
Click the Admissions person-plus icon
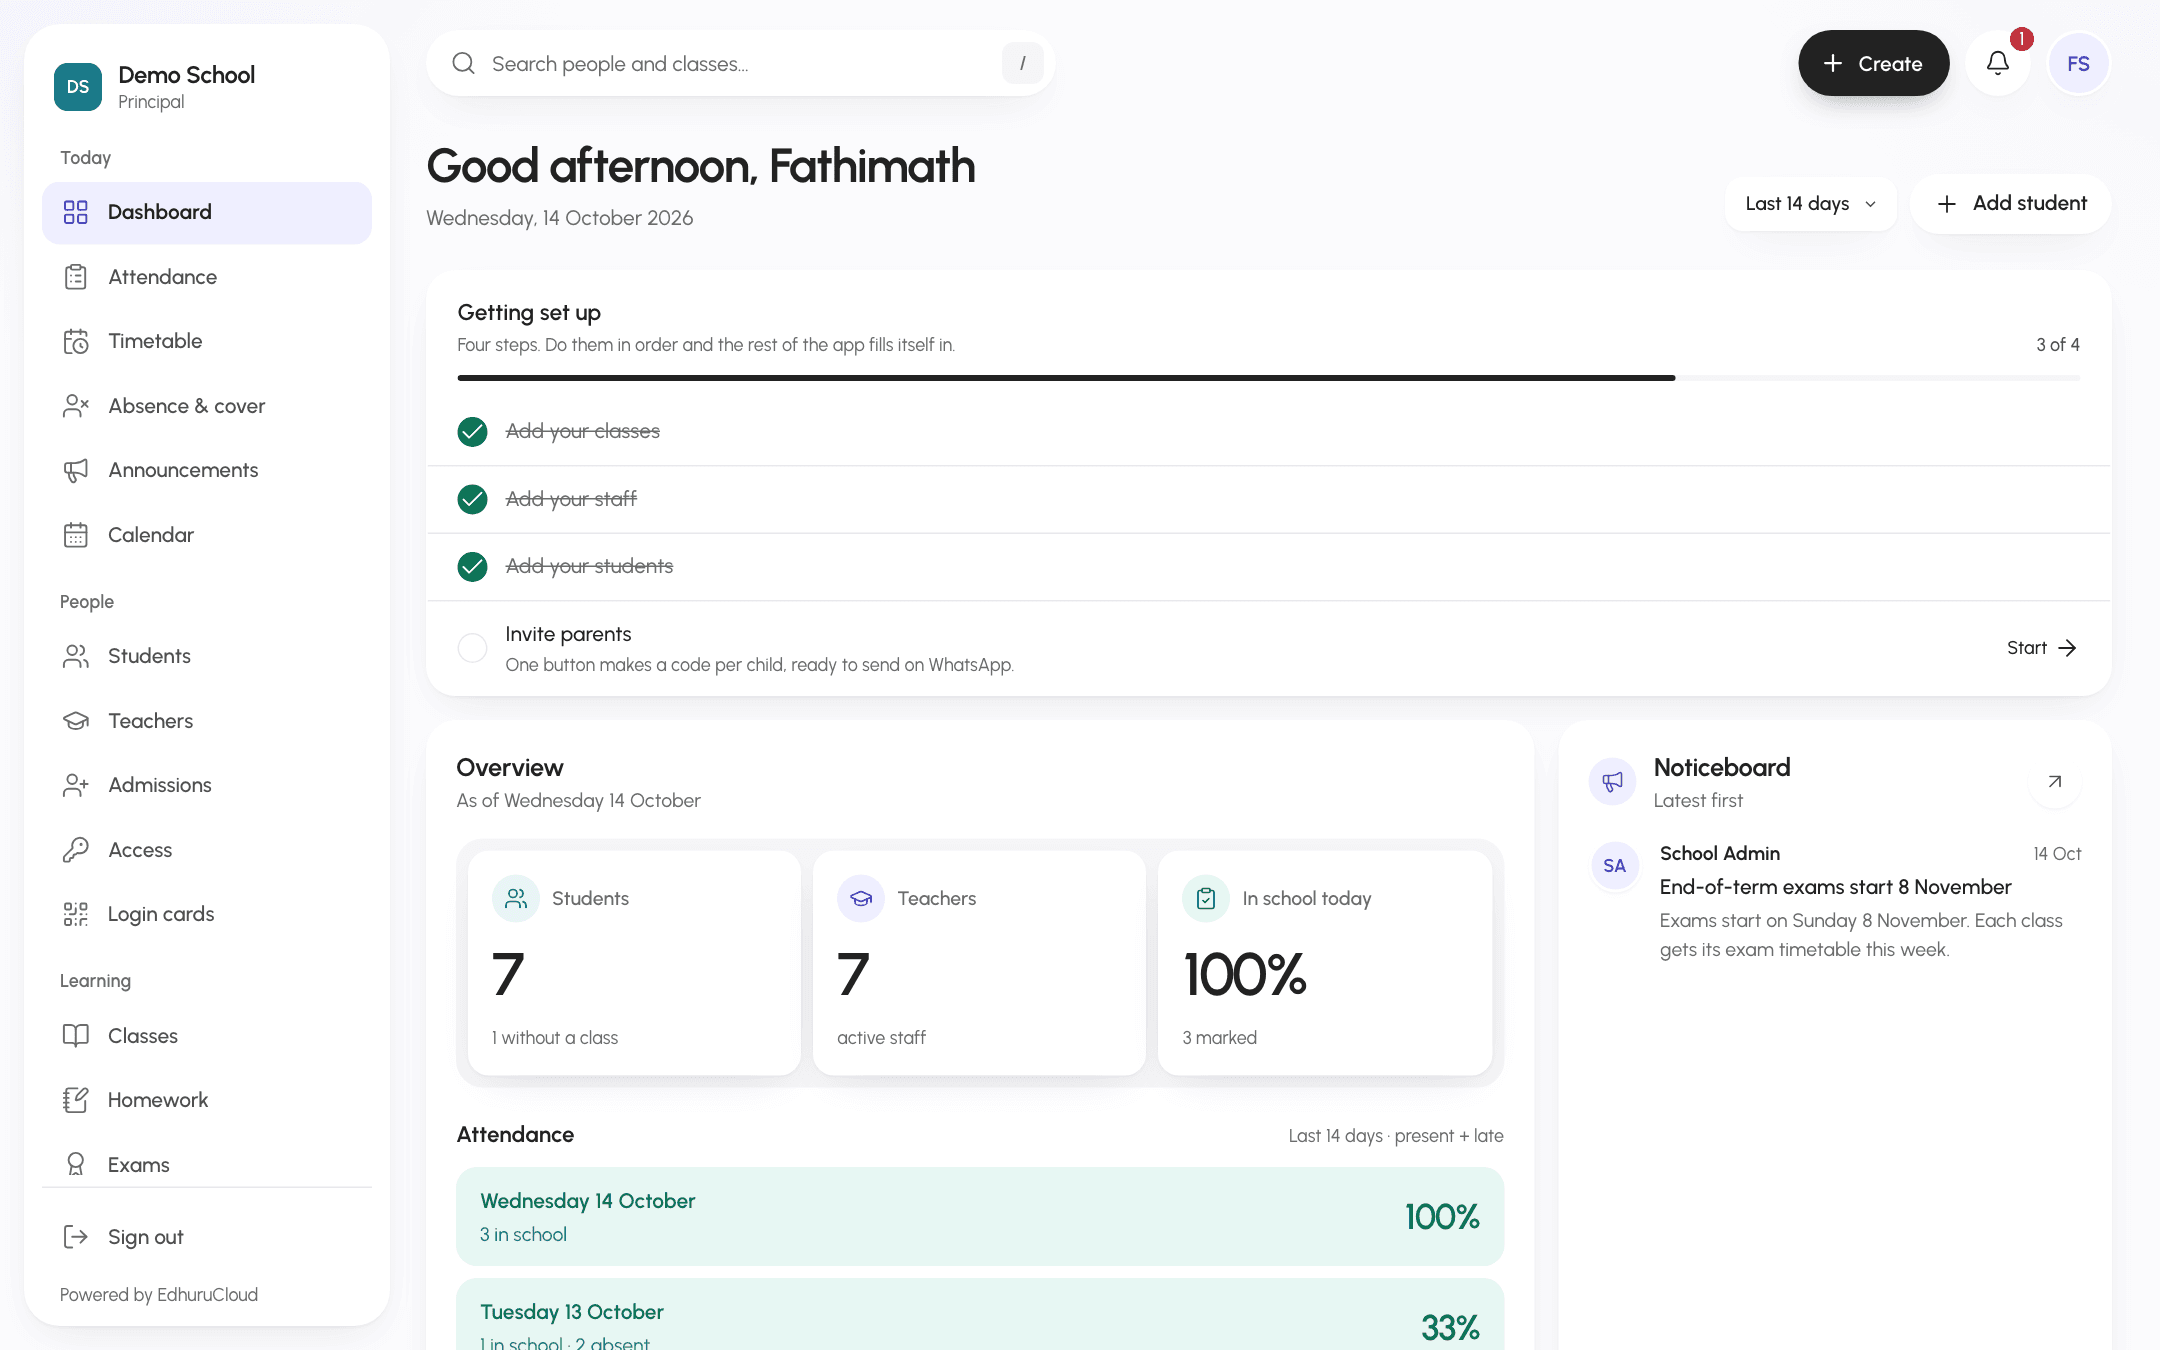[76, 785]
